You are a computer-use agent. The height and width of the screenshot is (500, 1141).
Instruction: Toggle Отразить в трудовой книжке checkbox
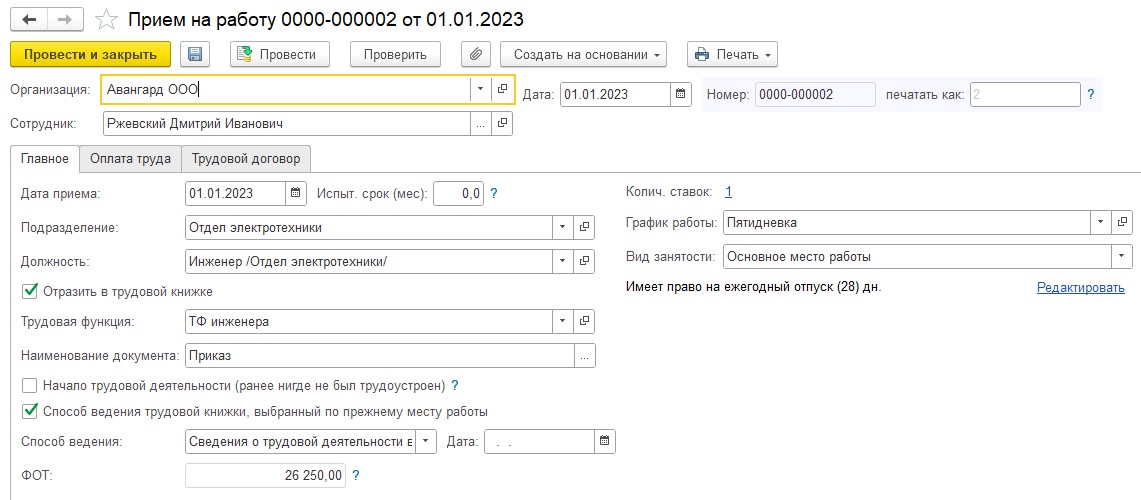pyautogui.click(x=30, y=291)
